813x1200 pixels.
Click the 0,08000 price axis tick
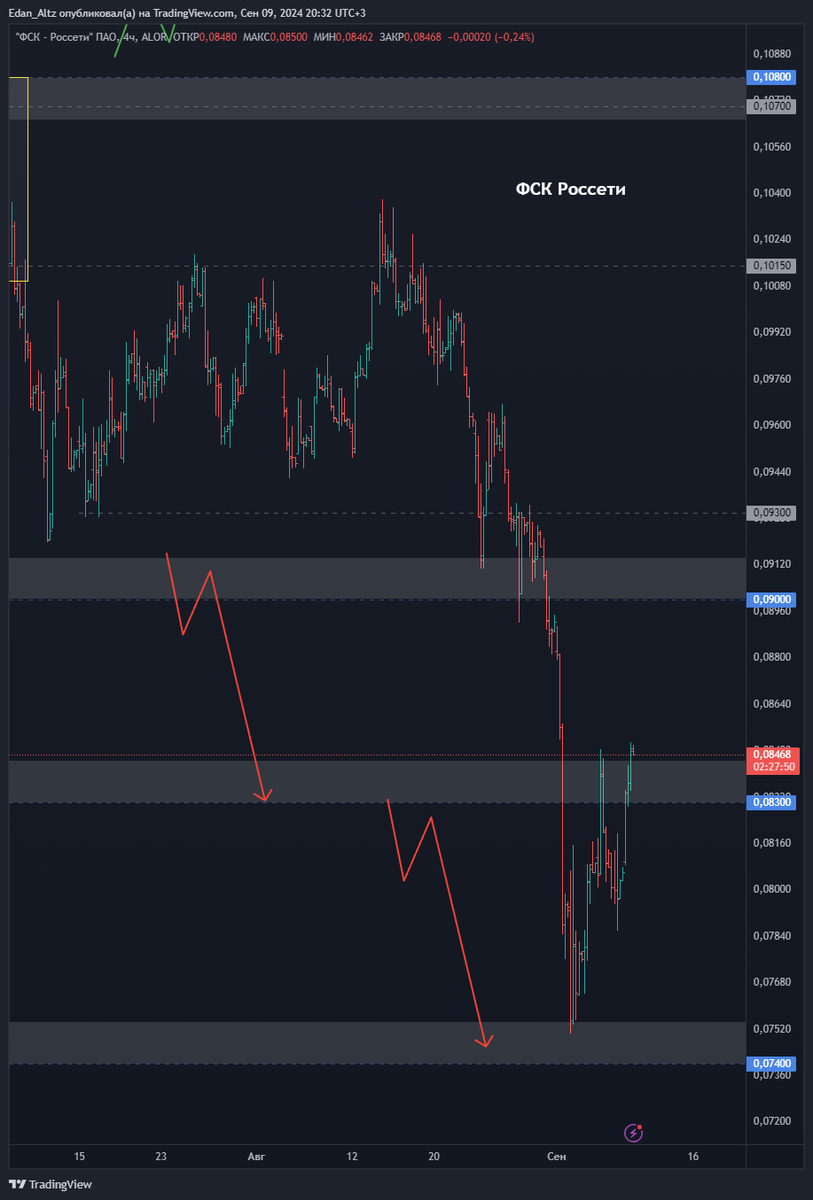(x=771, y=889)
